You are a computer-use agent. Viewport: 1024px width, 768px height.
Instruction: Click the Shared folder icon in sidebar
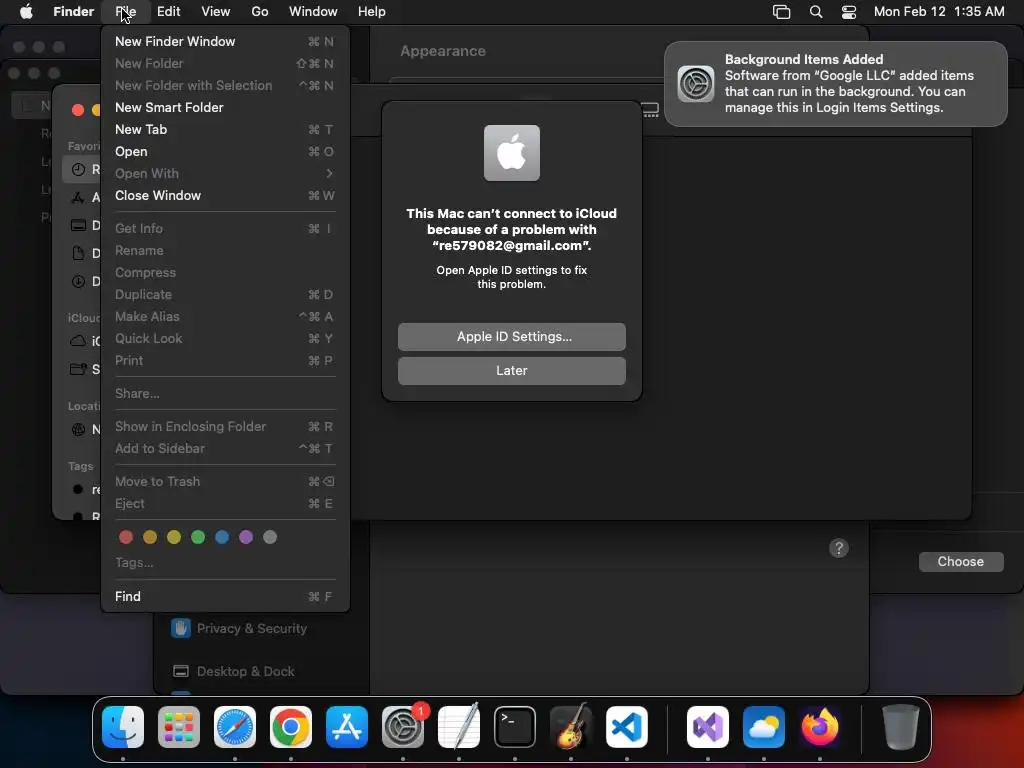(78, 369)
